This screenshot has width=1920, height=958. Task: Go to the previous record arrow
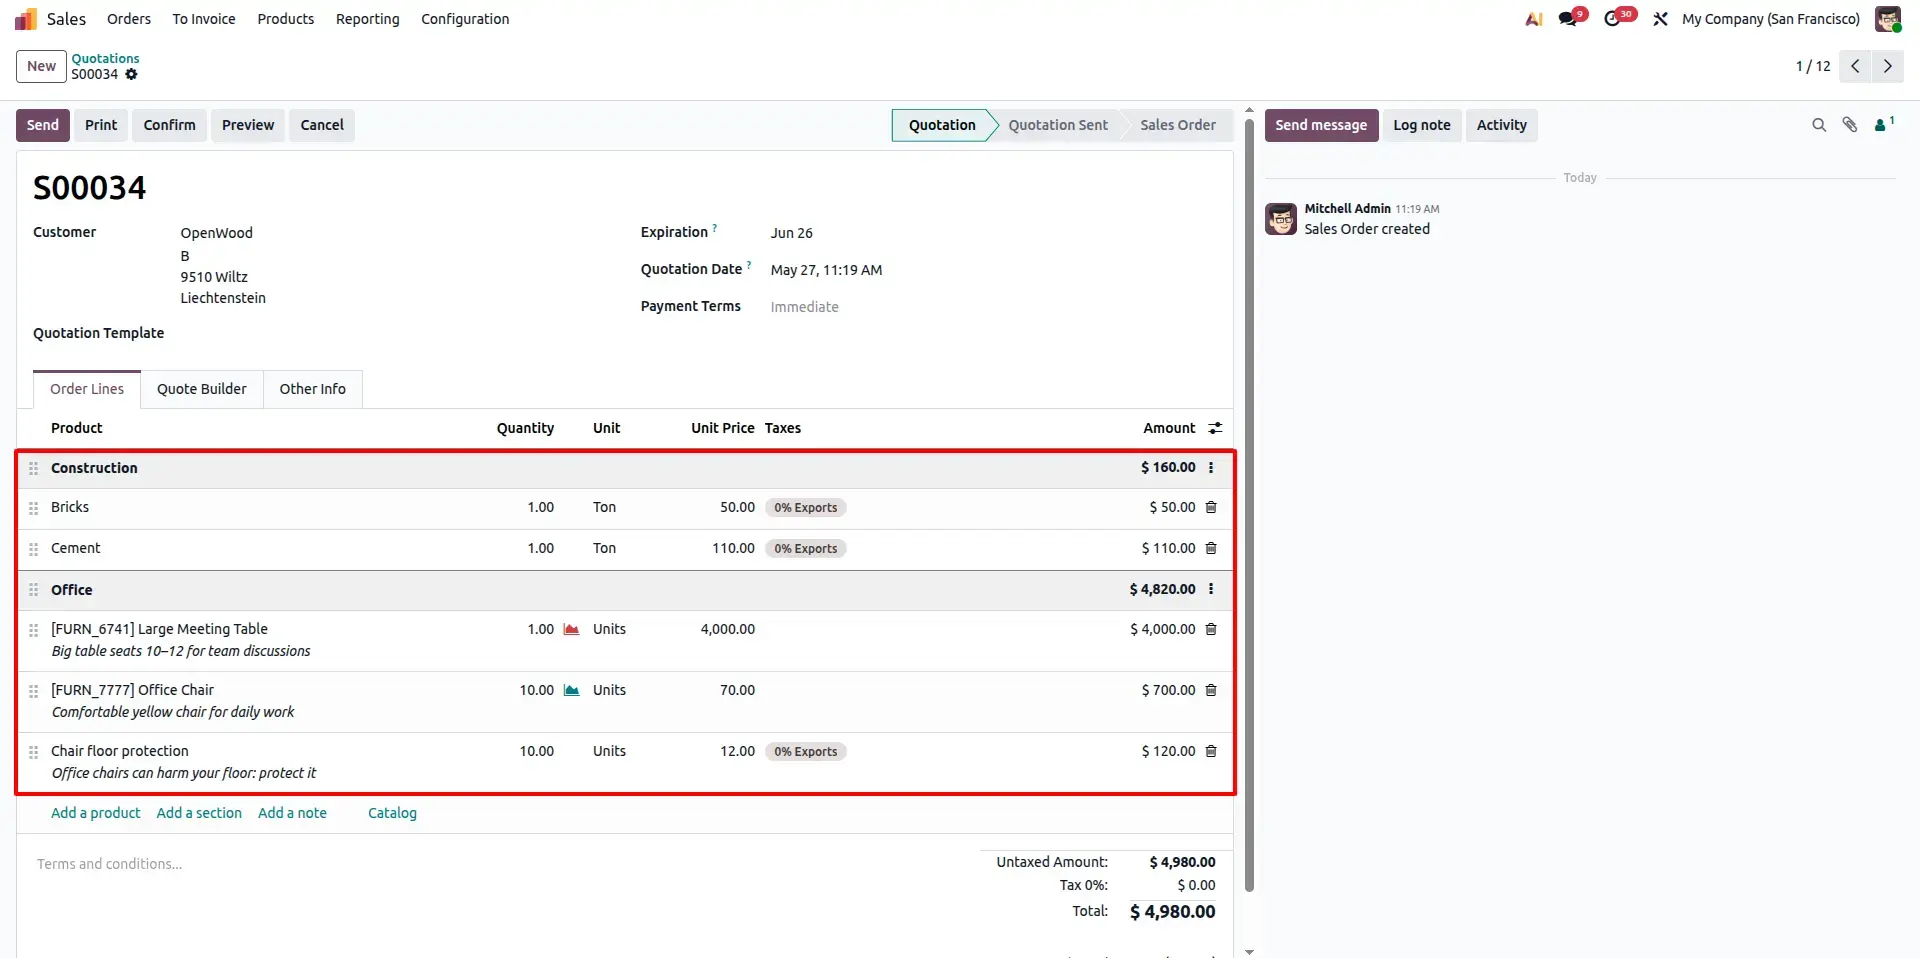point(1855,66)
